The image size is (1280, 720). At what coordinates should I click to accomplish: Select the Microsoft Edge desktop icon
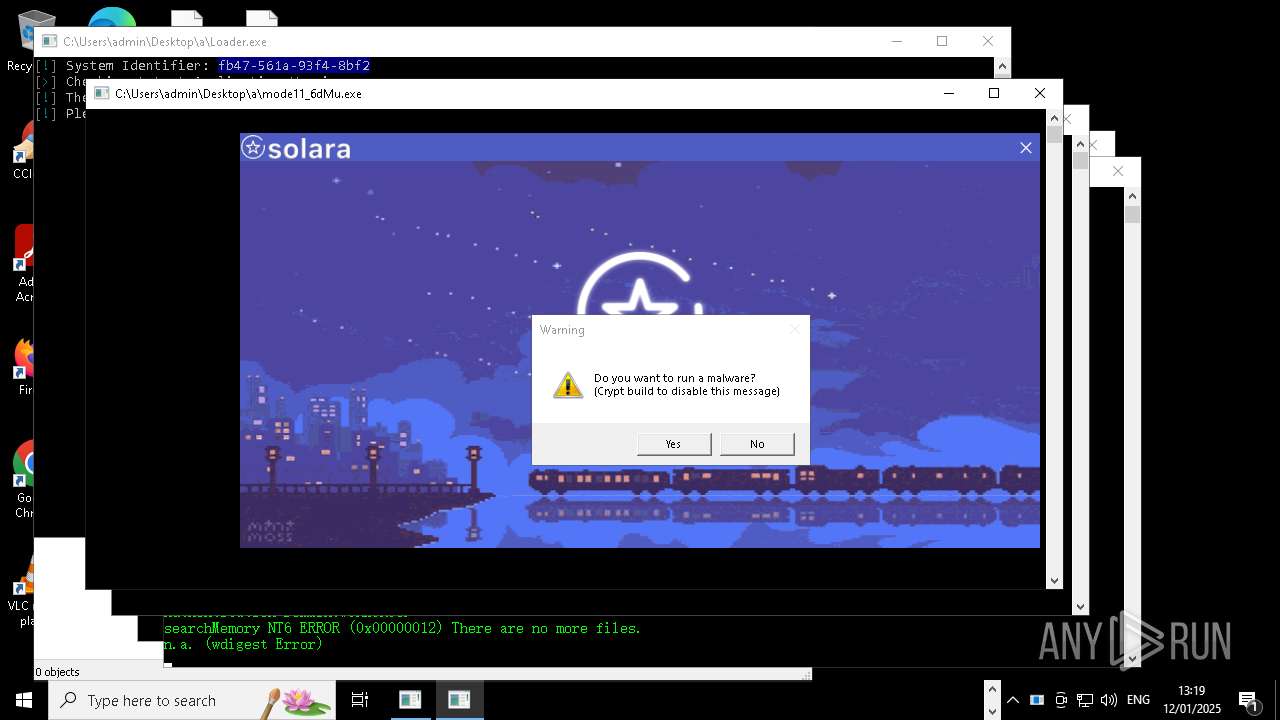pyautogui.click(x=112, y=17)
